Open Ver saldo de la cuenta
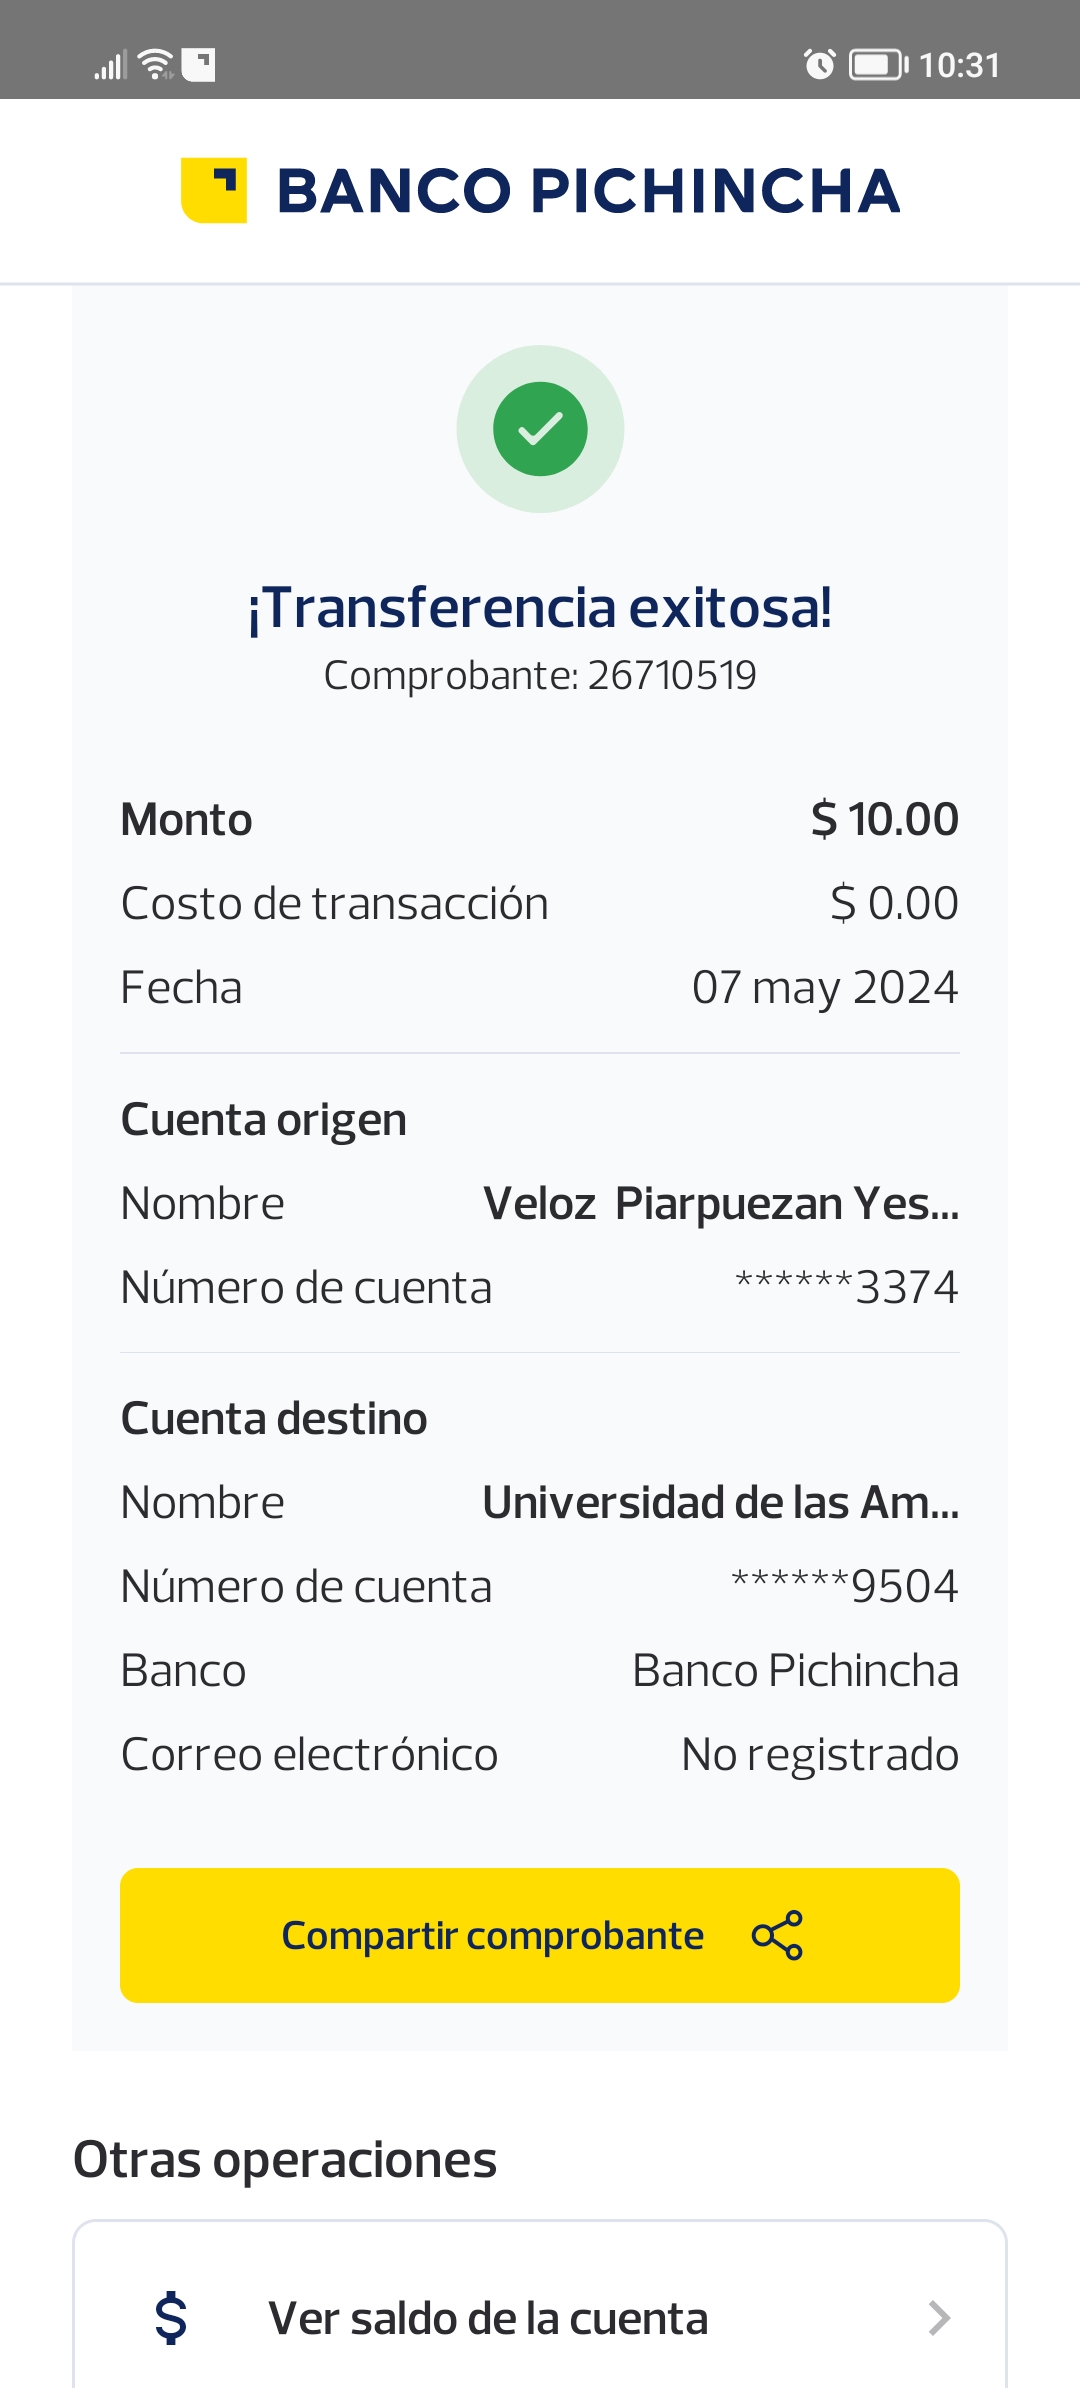Image resolution: width=1080 pixels, height=2388 pixels. coord(488,2318)
